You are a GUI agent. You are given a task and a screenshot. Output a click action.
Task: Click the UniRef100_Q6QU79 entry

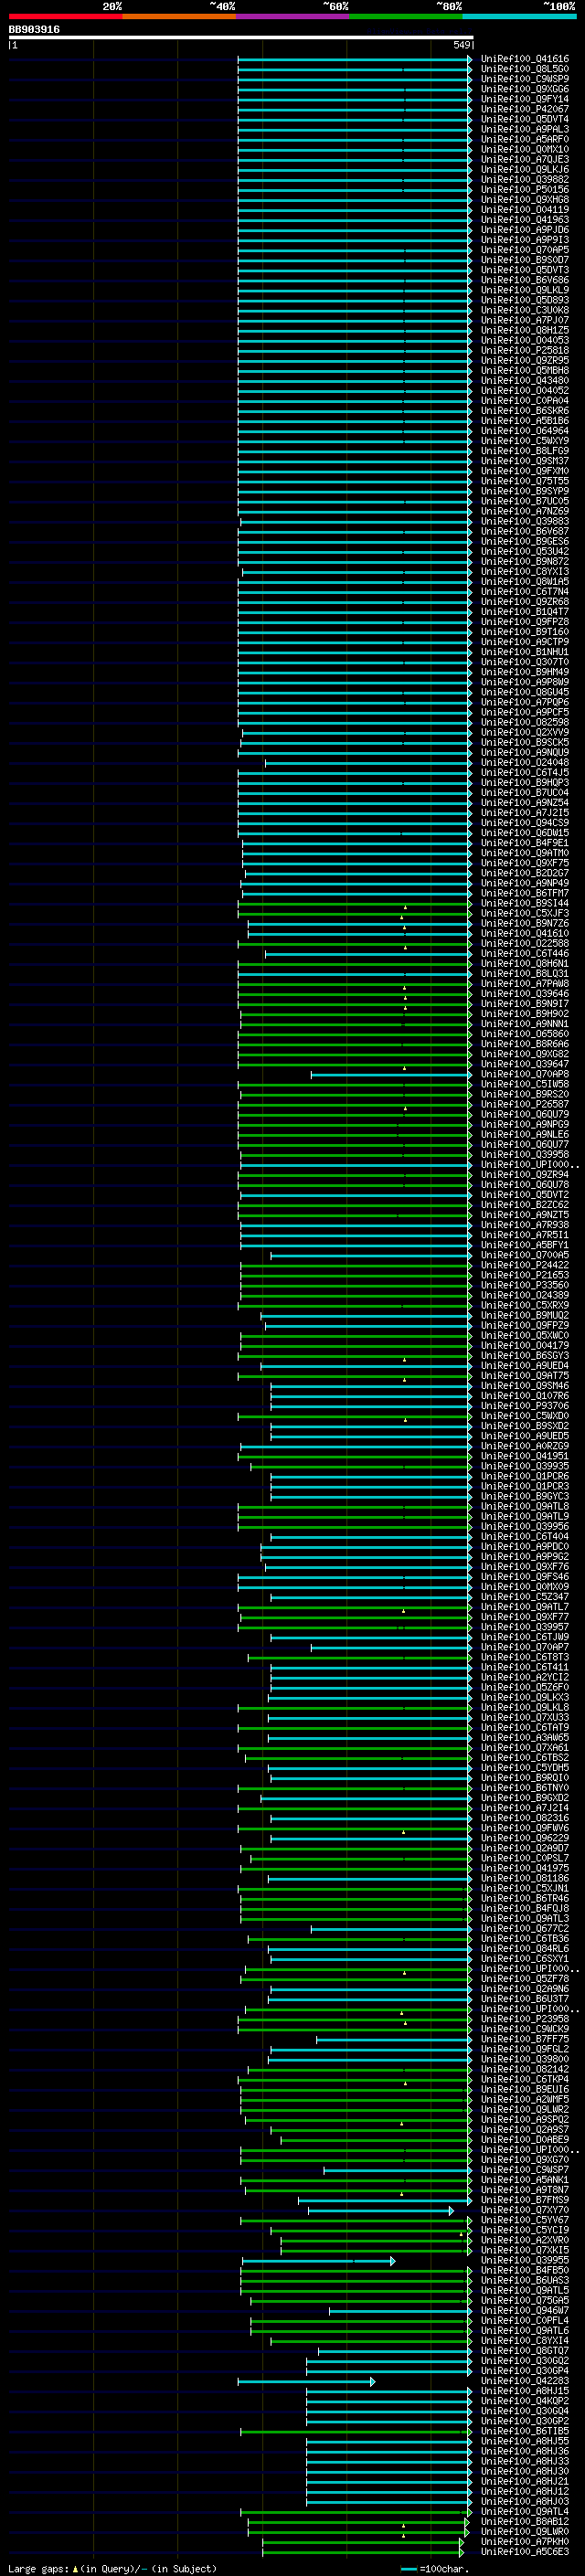coord(524,1114)
